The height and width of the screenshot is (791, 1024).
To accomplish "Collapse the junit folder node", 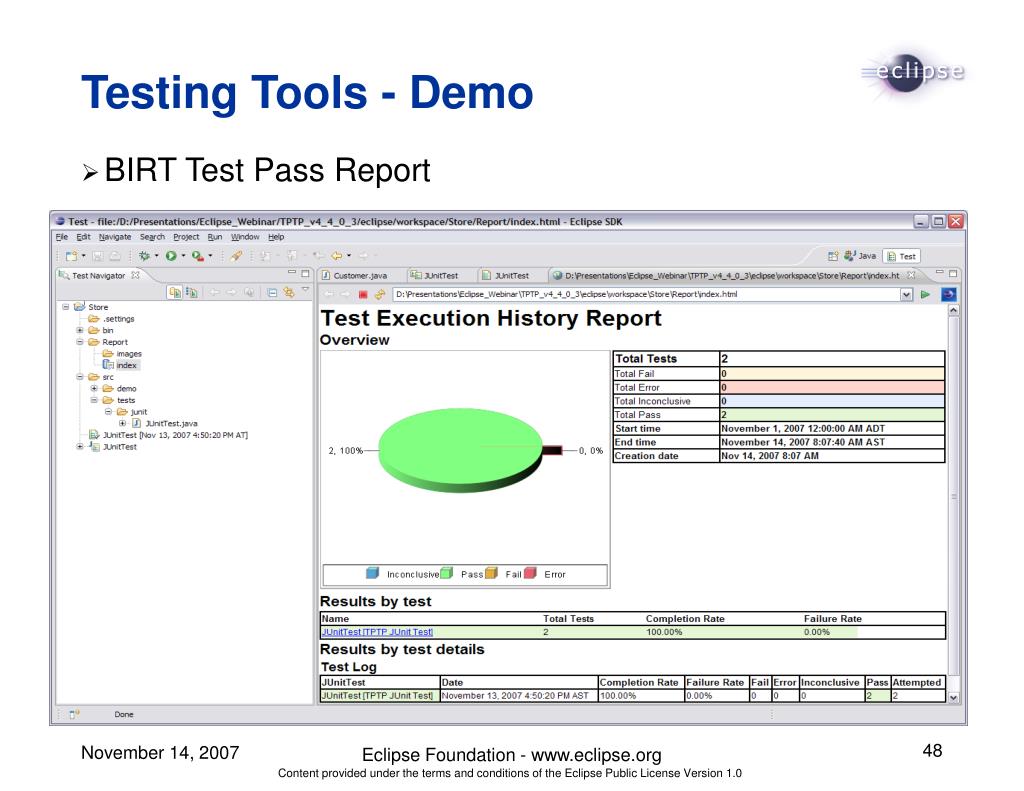I will [x=108, y=412].
